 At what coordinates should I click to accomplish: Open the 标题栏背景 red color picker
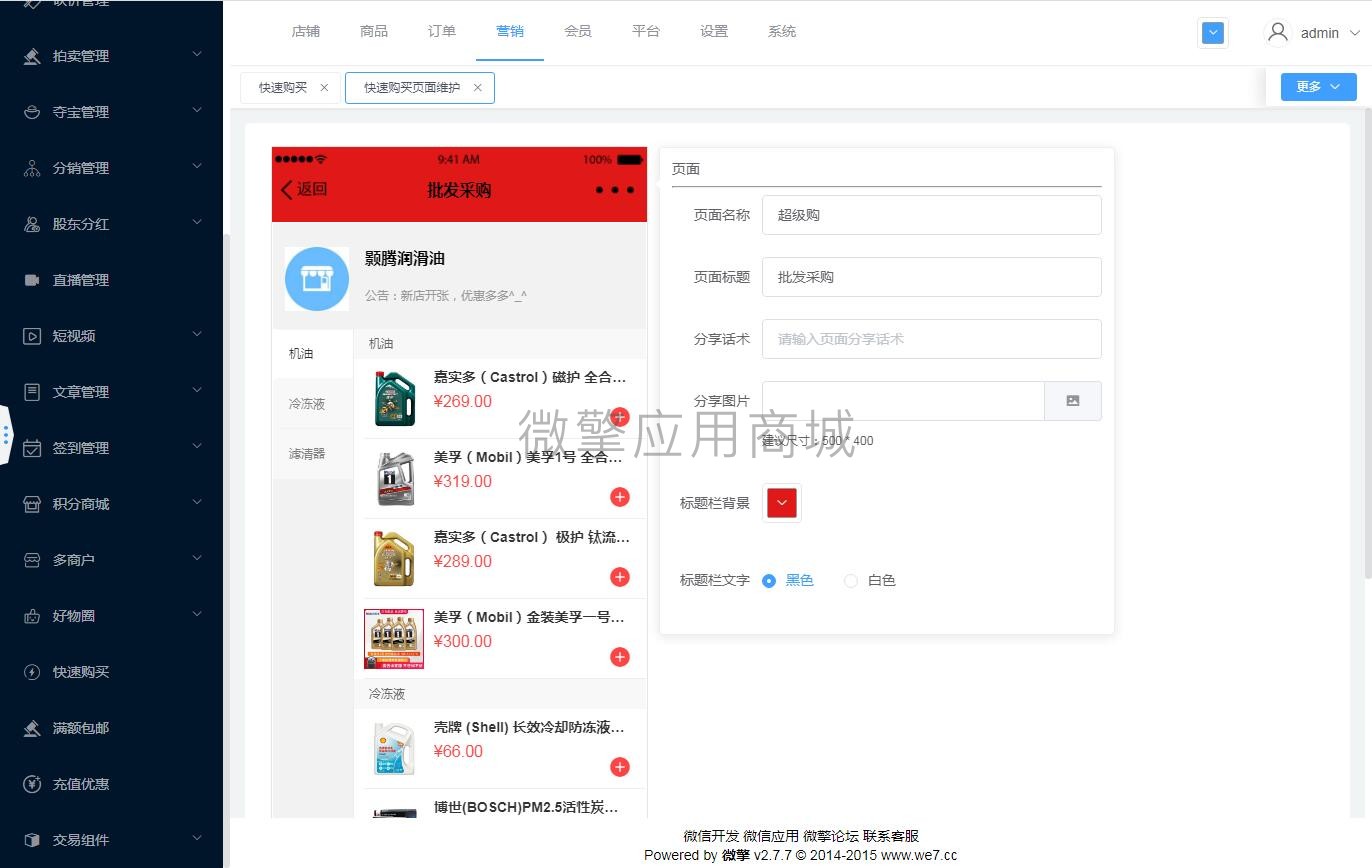pos(782,503)
